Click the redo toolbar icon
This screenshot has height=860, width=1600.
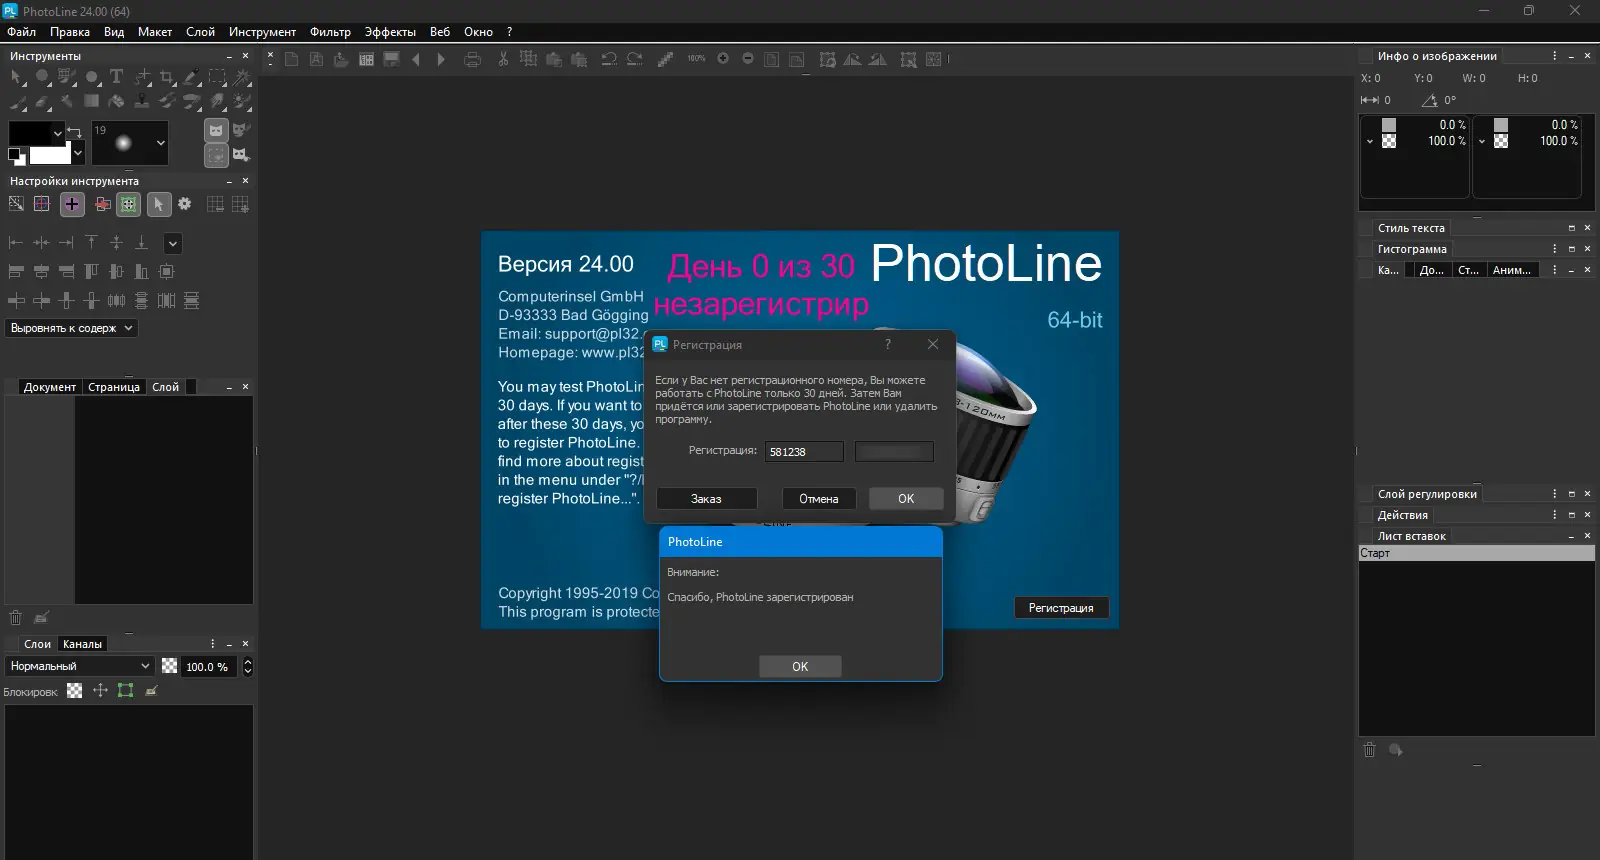coord(634,60)
